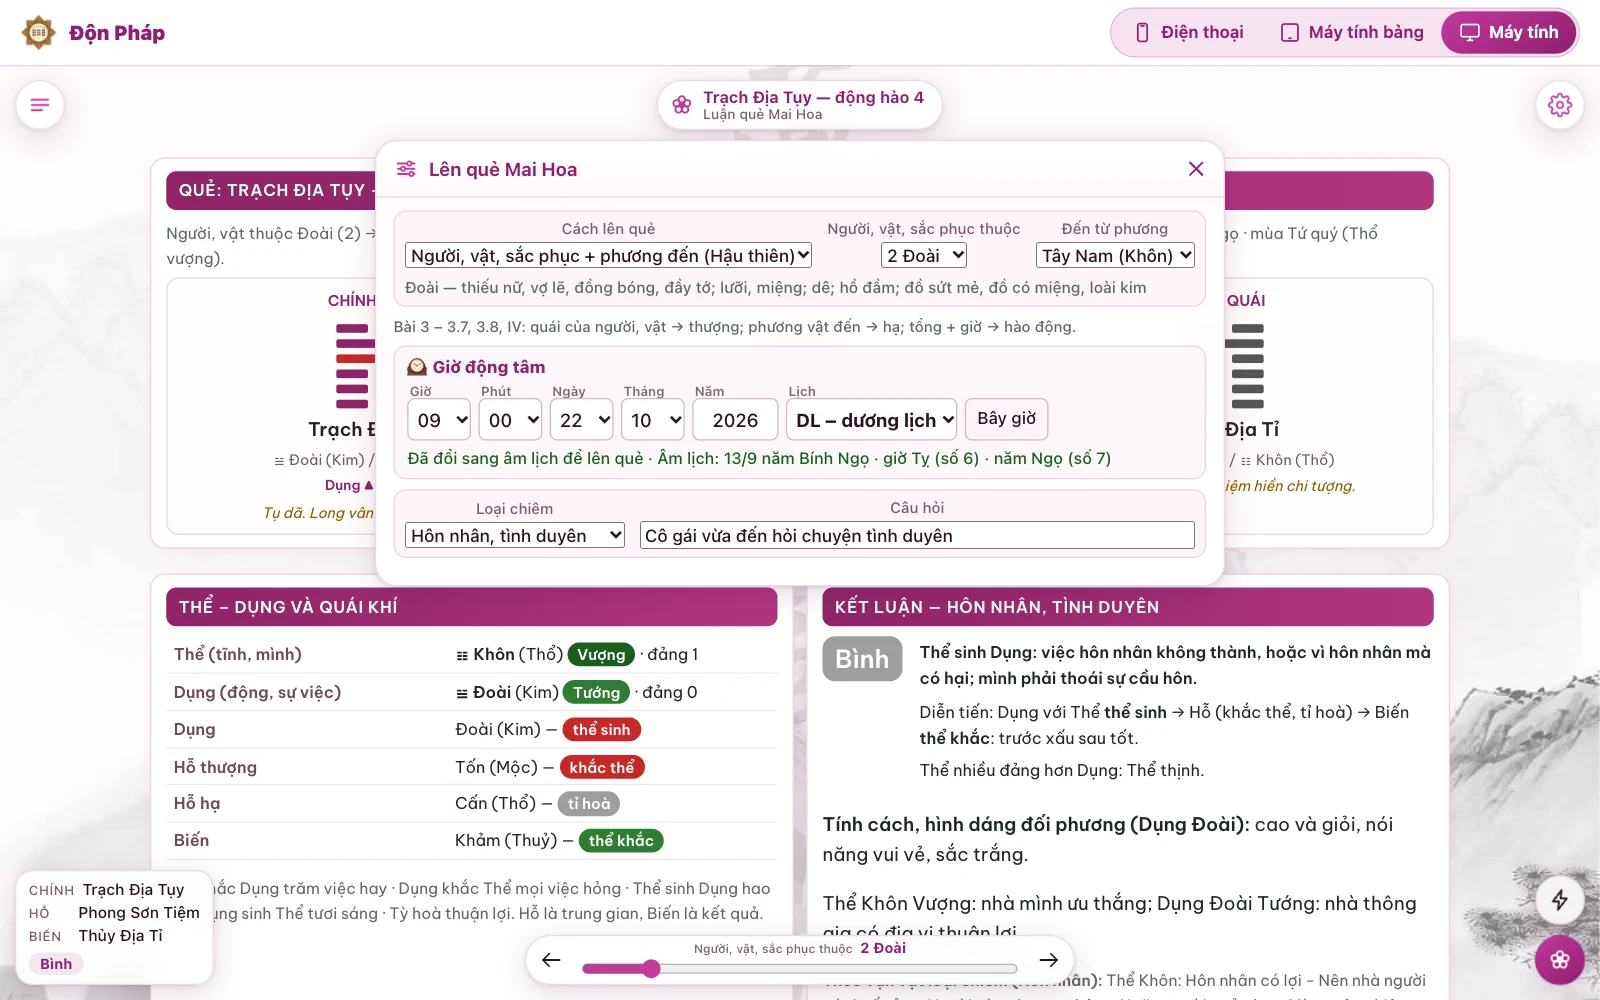Click the Câu hỏi question input field
This screenshot has height=1000, width=1600.
917,535
